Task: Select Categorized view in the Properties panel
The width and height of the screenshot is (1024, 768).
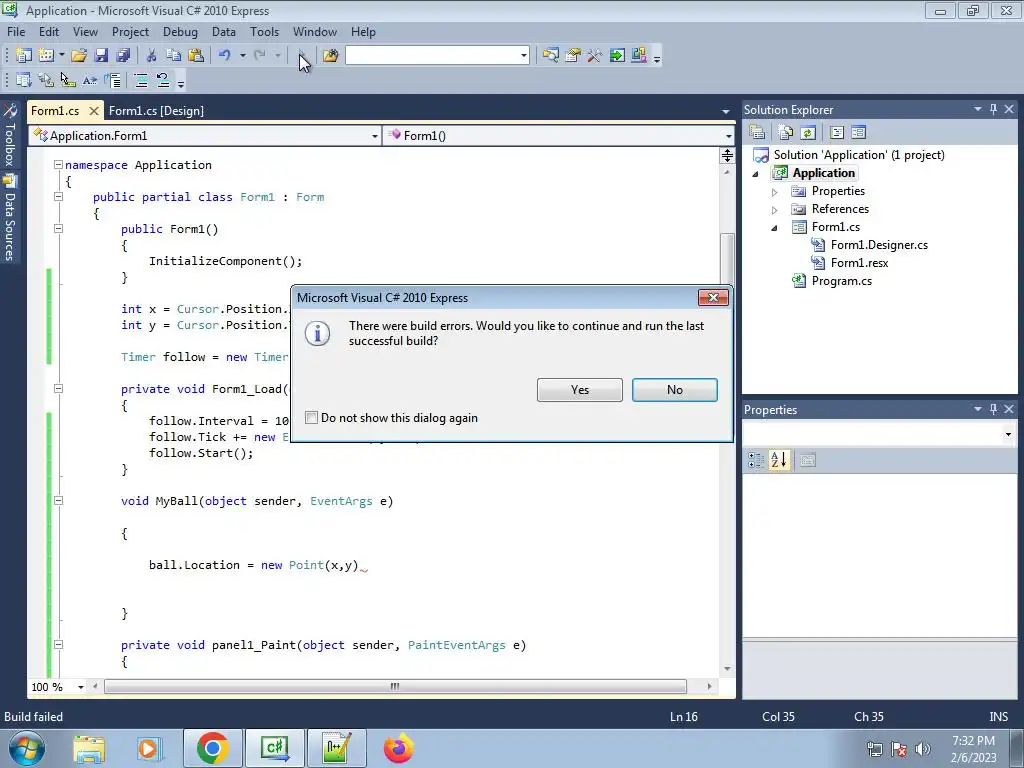Action: pyautogui.click(x=756, y=460)
